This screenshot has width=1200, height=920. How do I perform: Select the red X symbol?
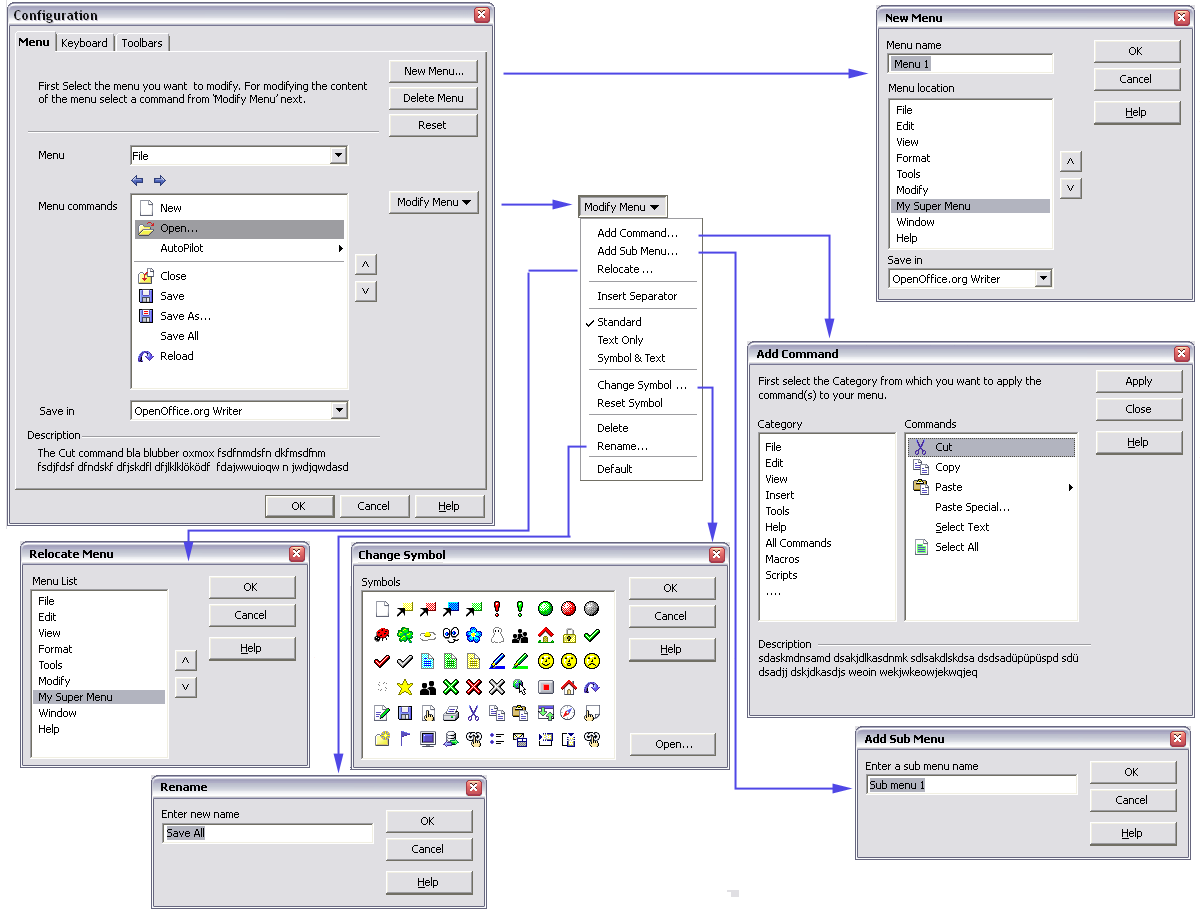point(474,687)
